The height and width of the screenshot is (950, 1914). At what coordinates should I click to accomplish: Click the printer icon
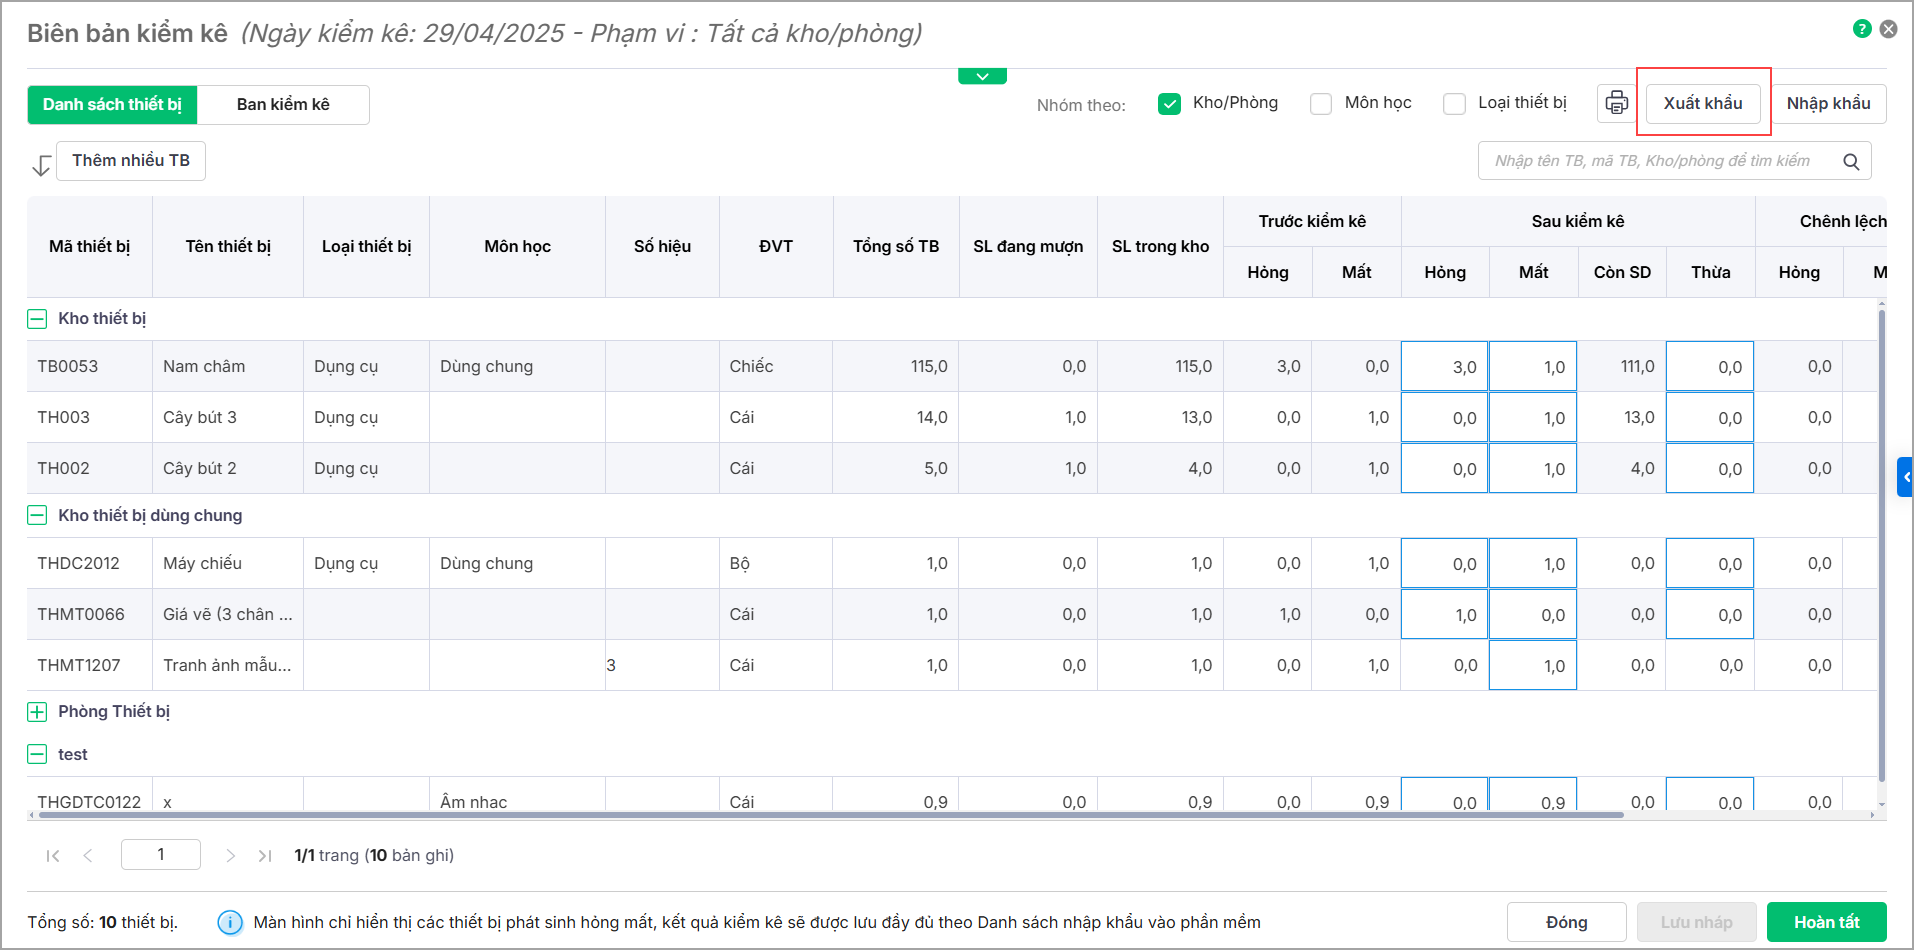coord(1616,103)
